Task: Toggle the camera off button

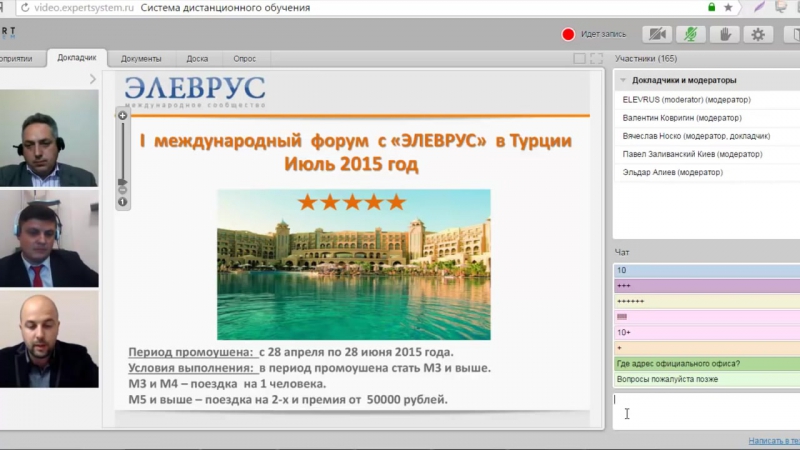Action: click(657, 34)
